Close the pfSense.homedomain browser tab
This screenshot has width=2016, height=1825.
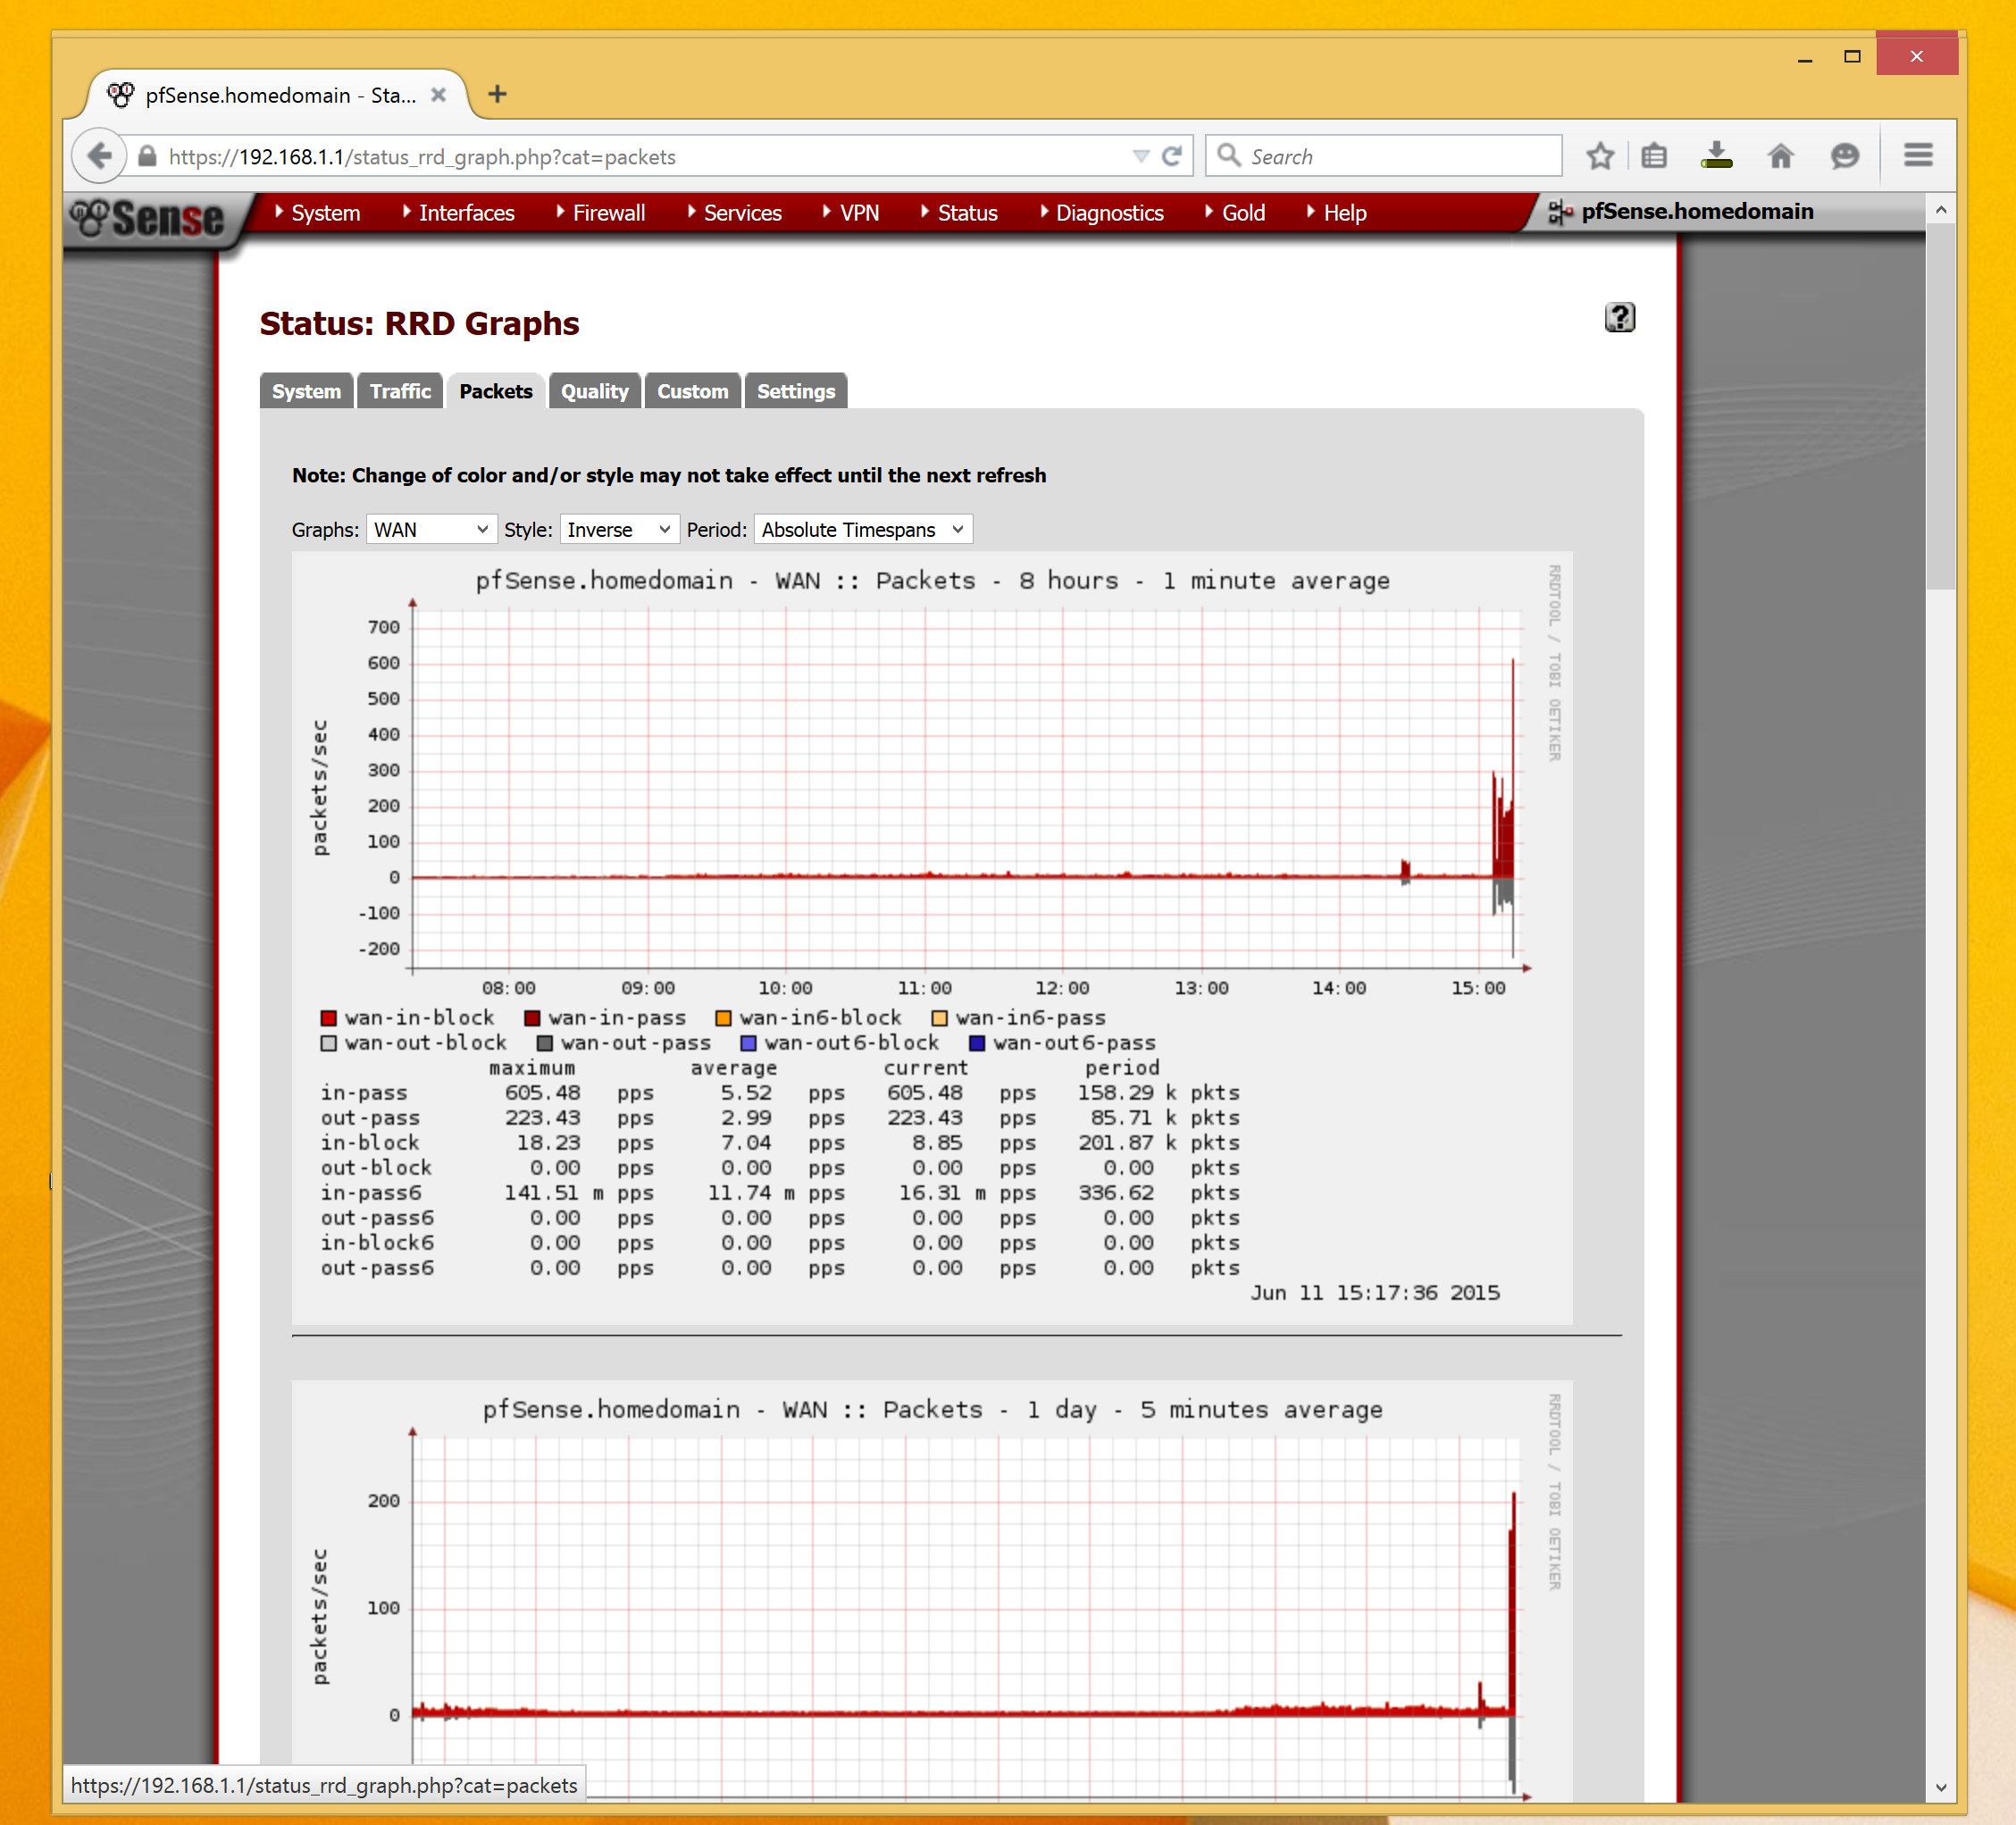click(438, 95)
